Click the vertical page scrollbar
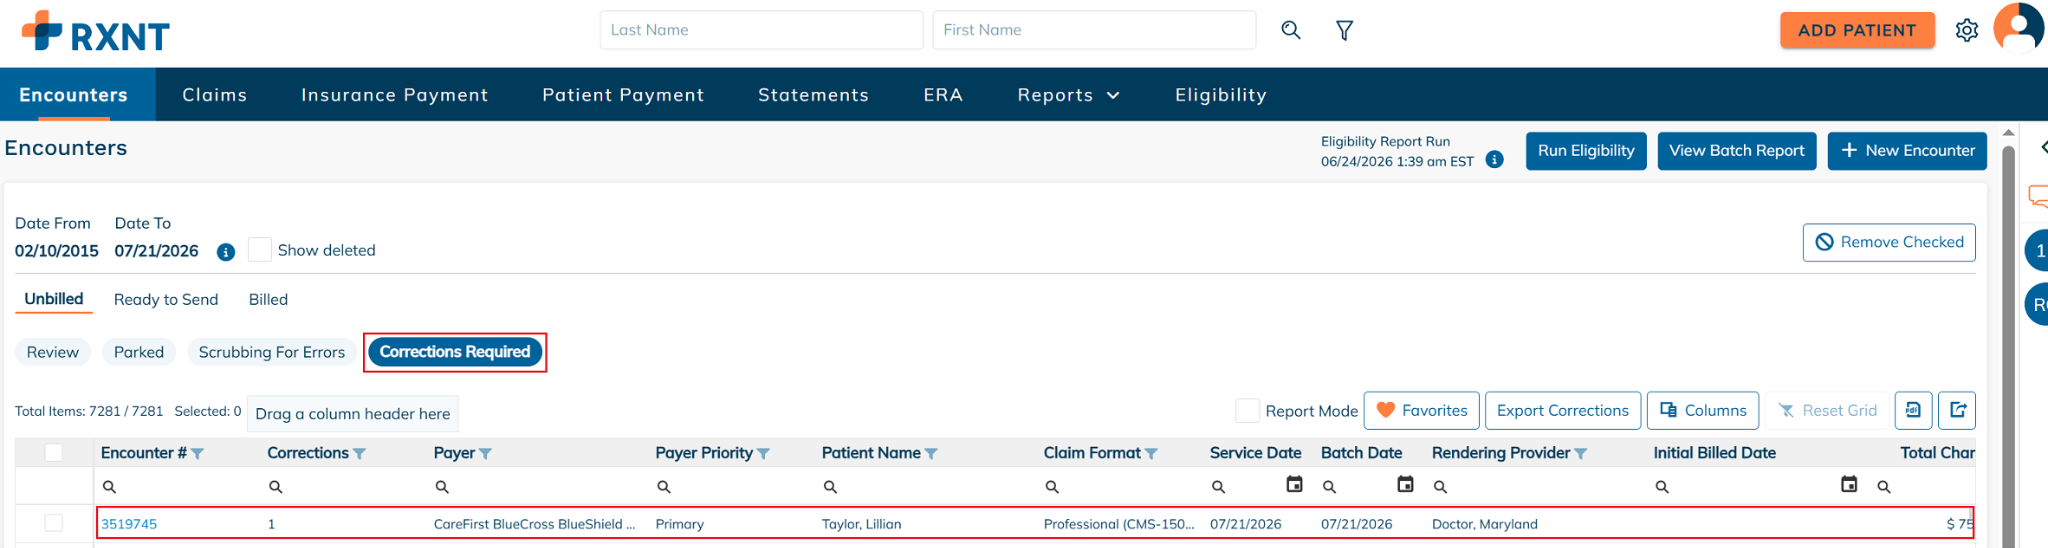 coord(2008,340)
